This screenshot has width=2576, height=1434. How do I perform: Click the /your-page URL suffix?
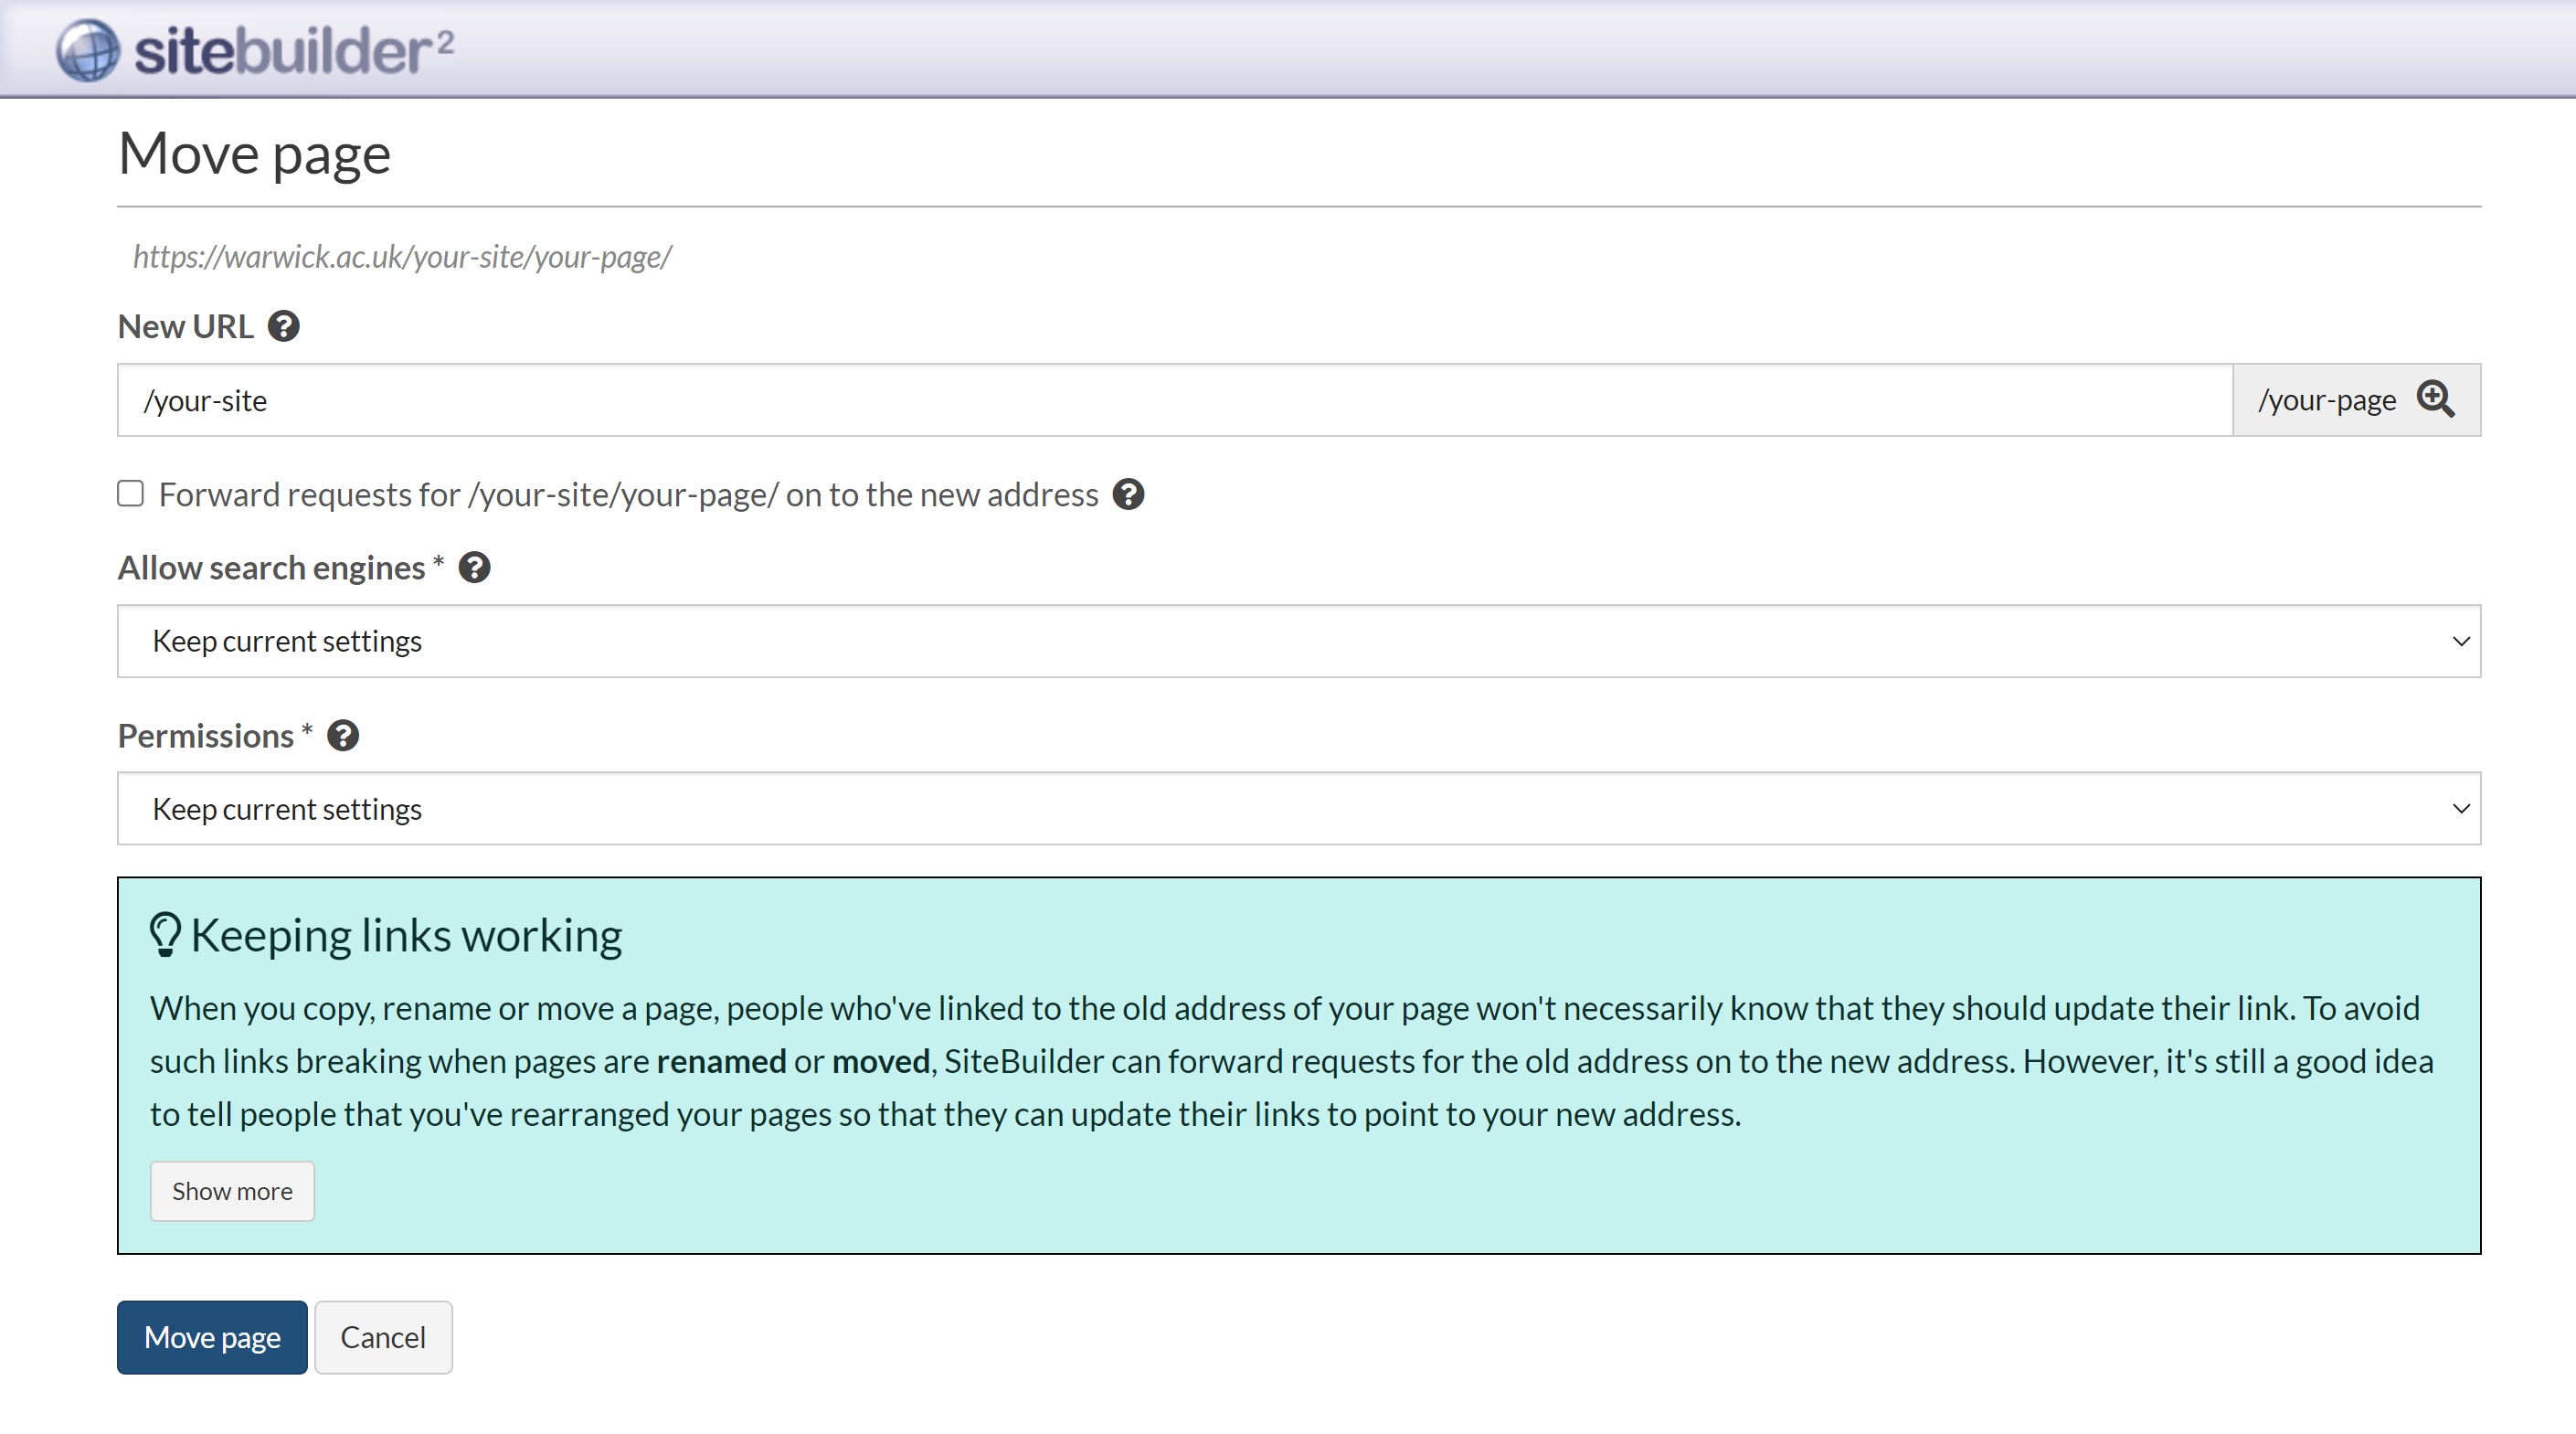coord(2326,400)
